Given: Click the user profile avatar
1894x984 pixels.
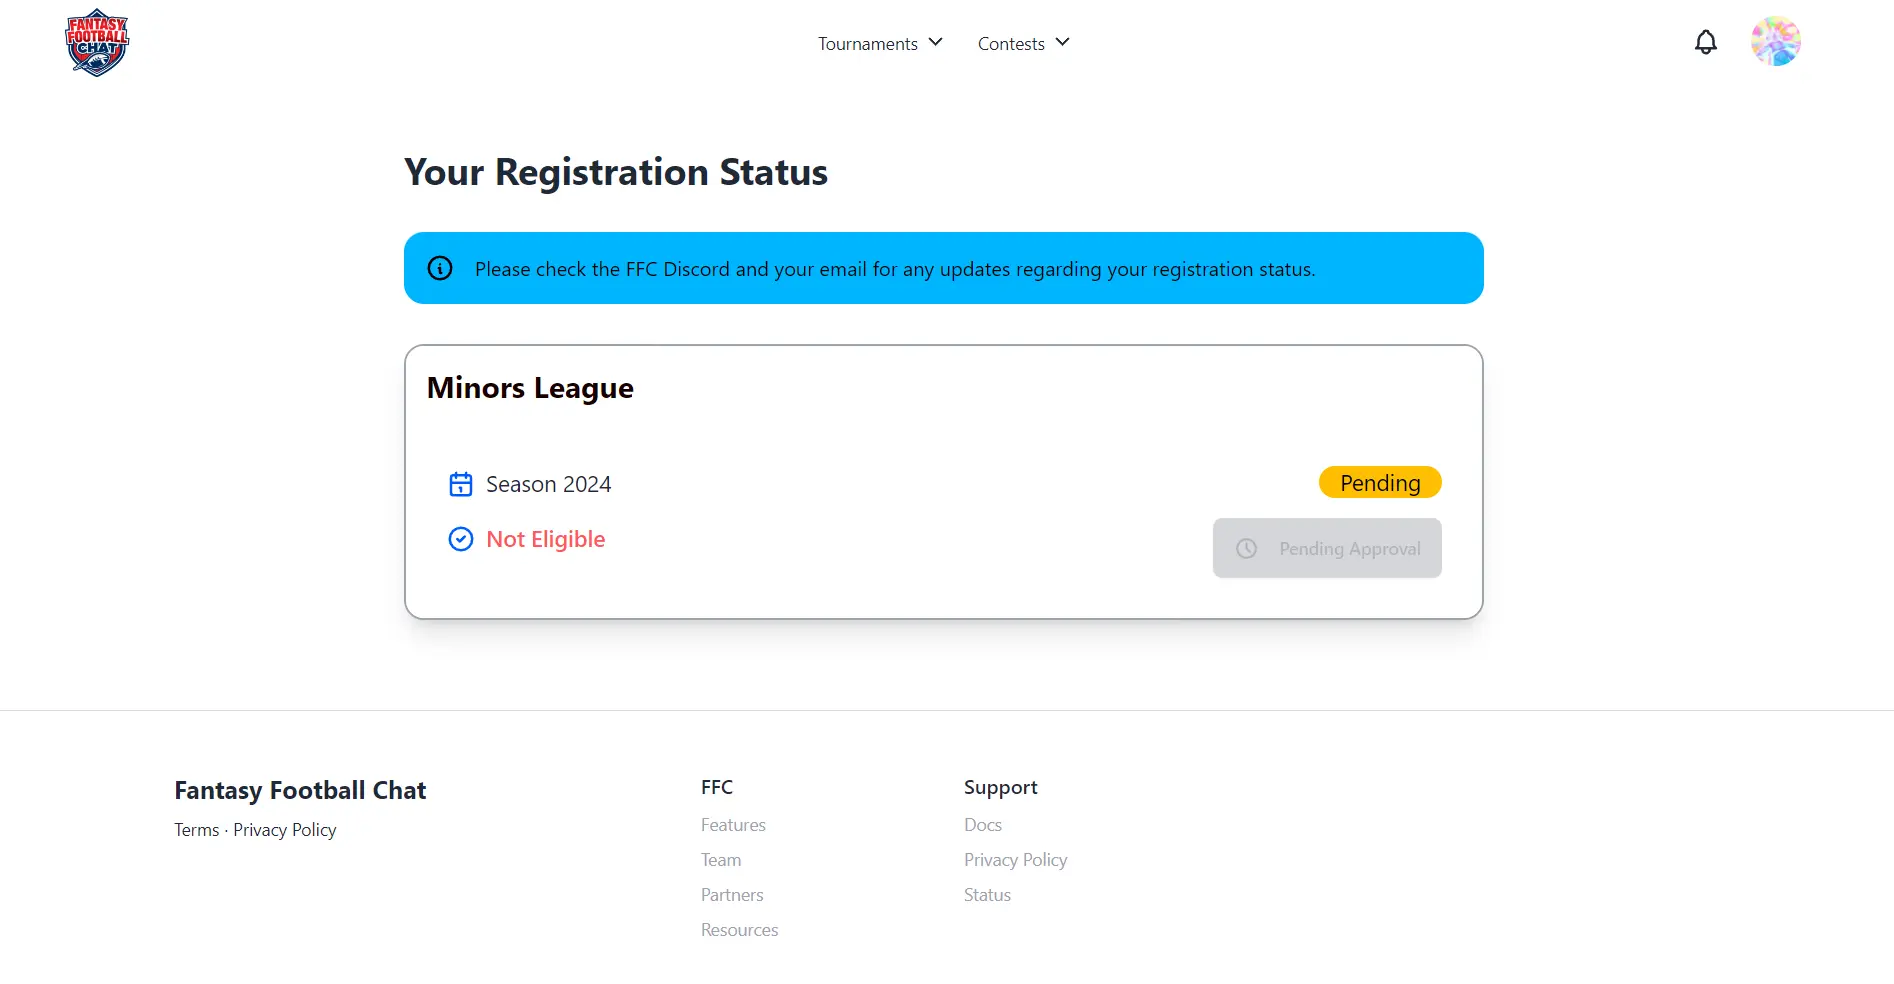Looking at the screenshot, I should (1775, 41).
